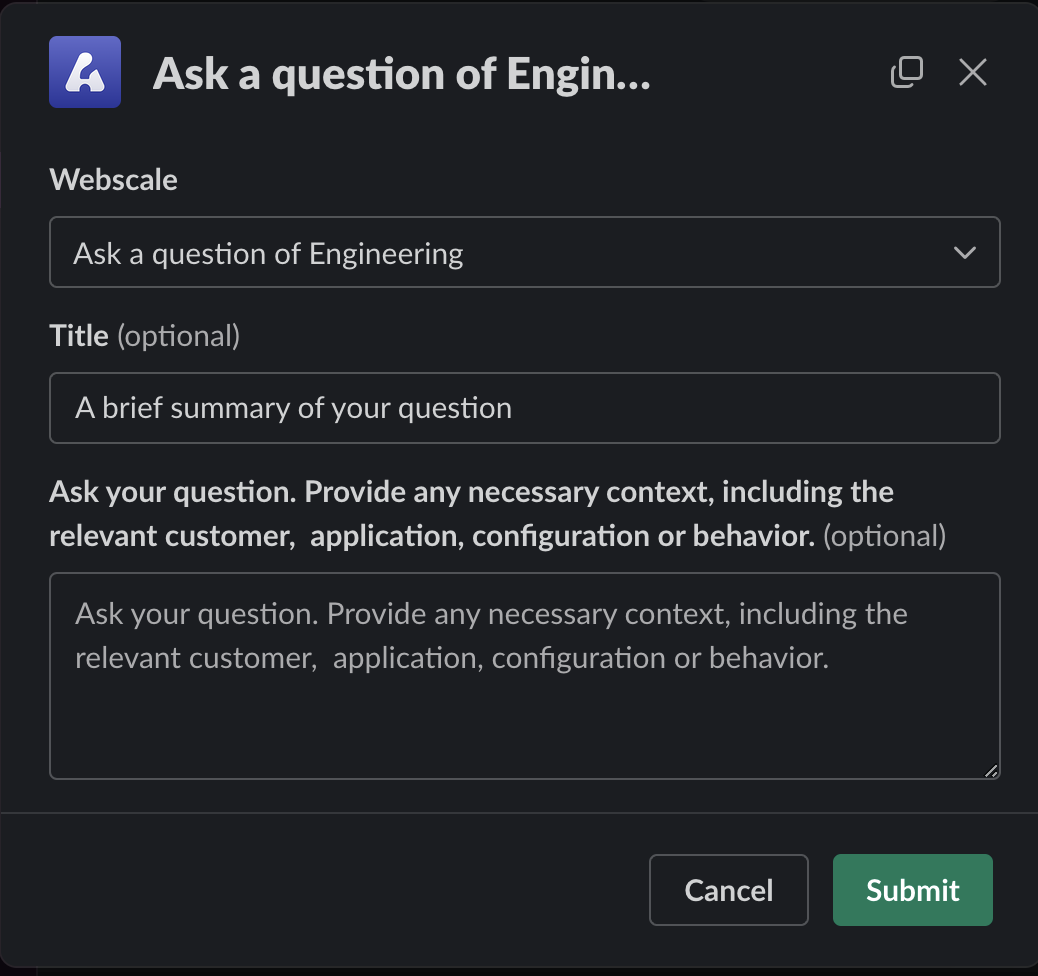1038x976 pixels.
Task: Click placeholder 'A brief summary of your question'
Action: 293,408
